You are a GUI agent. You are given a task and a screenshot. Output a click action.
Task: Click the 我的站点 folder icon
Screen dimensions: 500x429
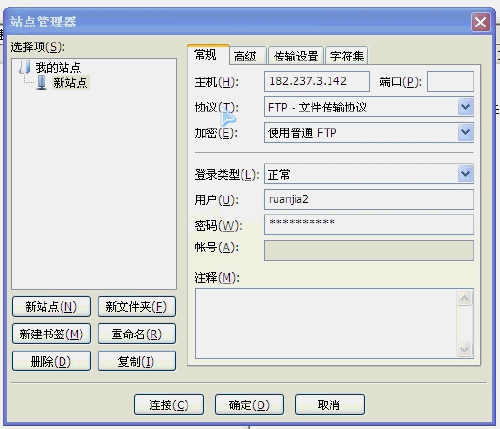click(x=25, y=67)
